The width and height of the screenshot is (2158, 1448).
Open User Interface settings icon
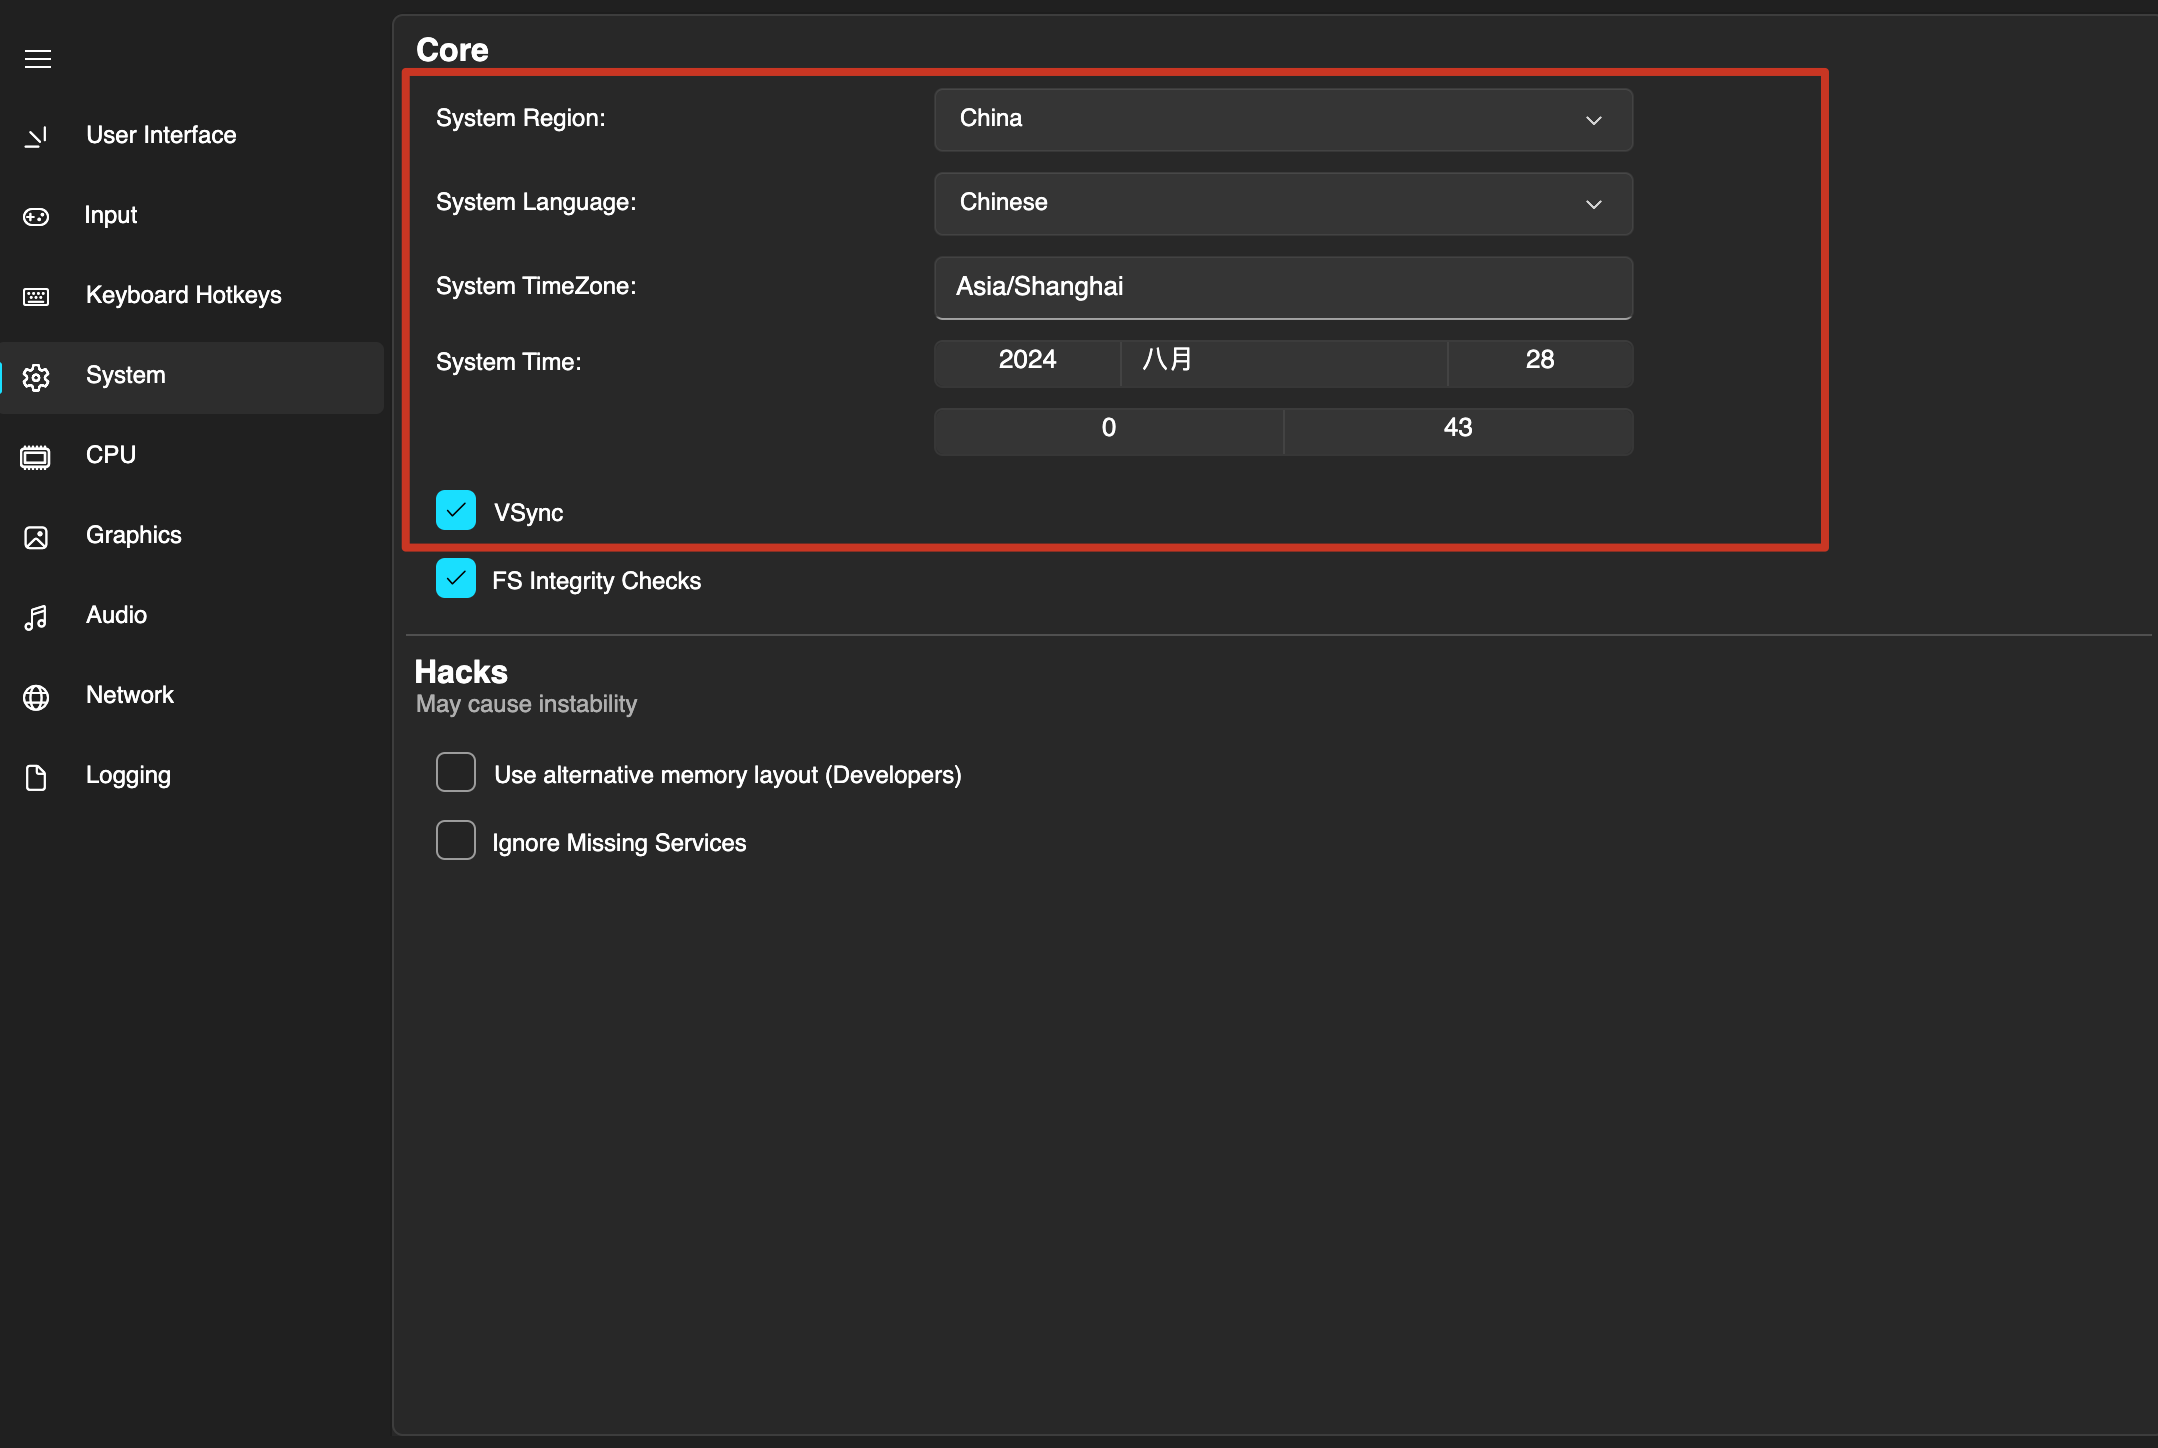(36, 136)
